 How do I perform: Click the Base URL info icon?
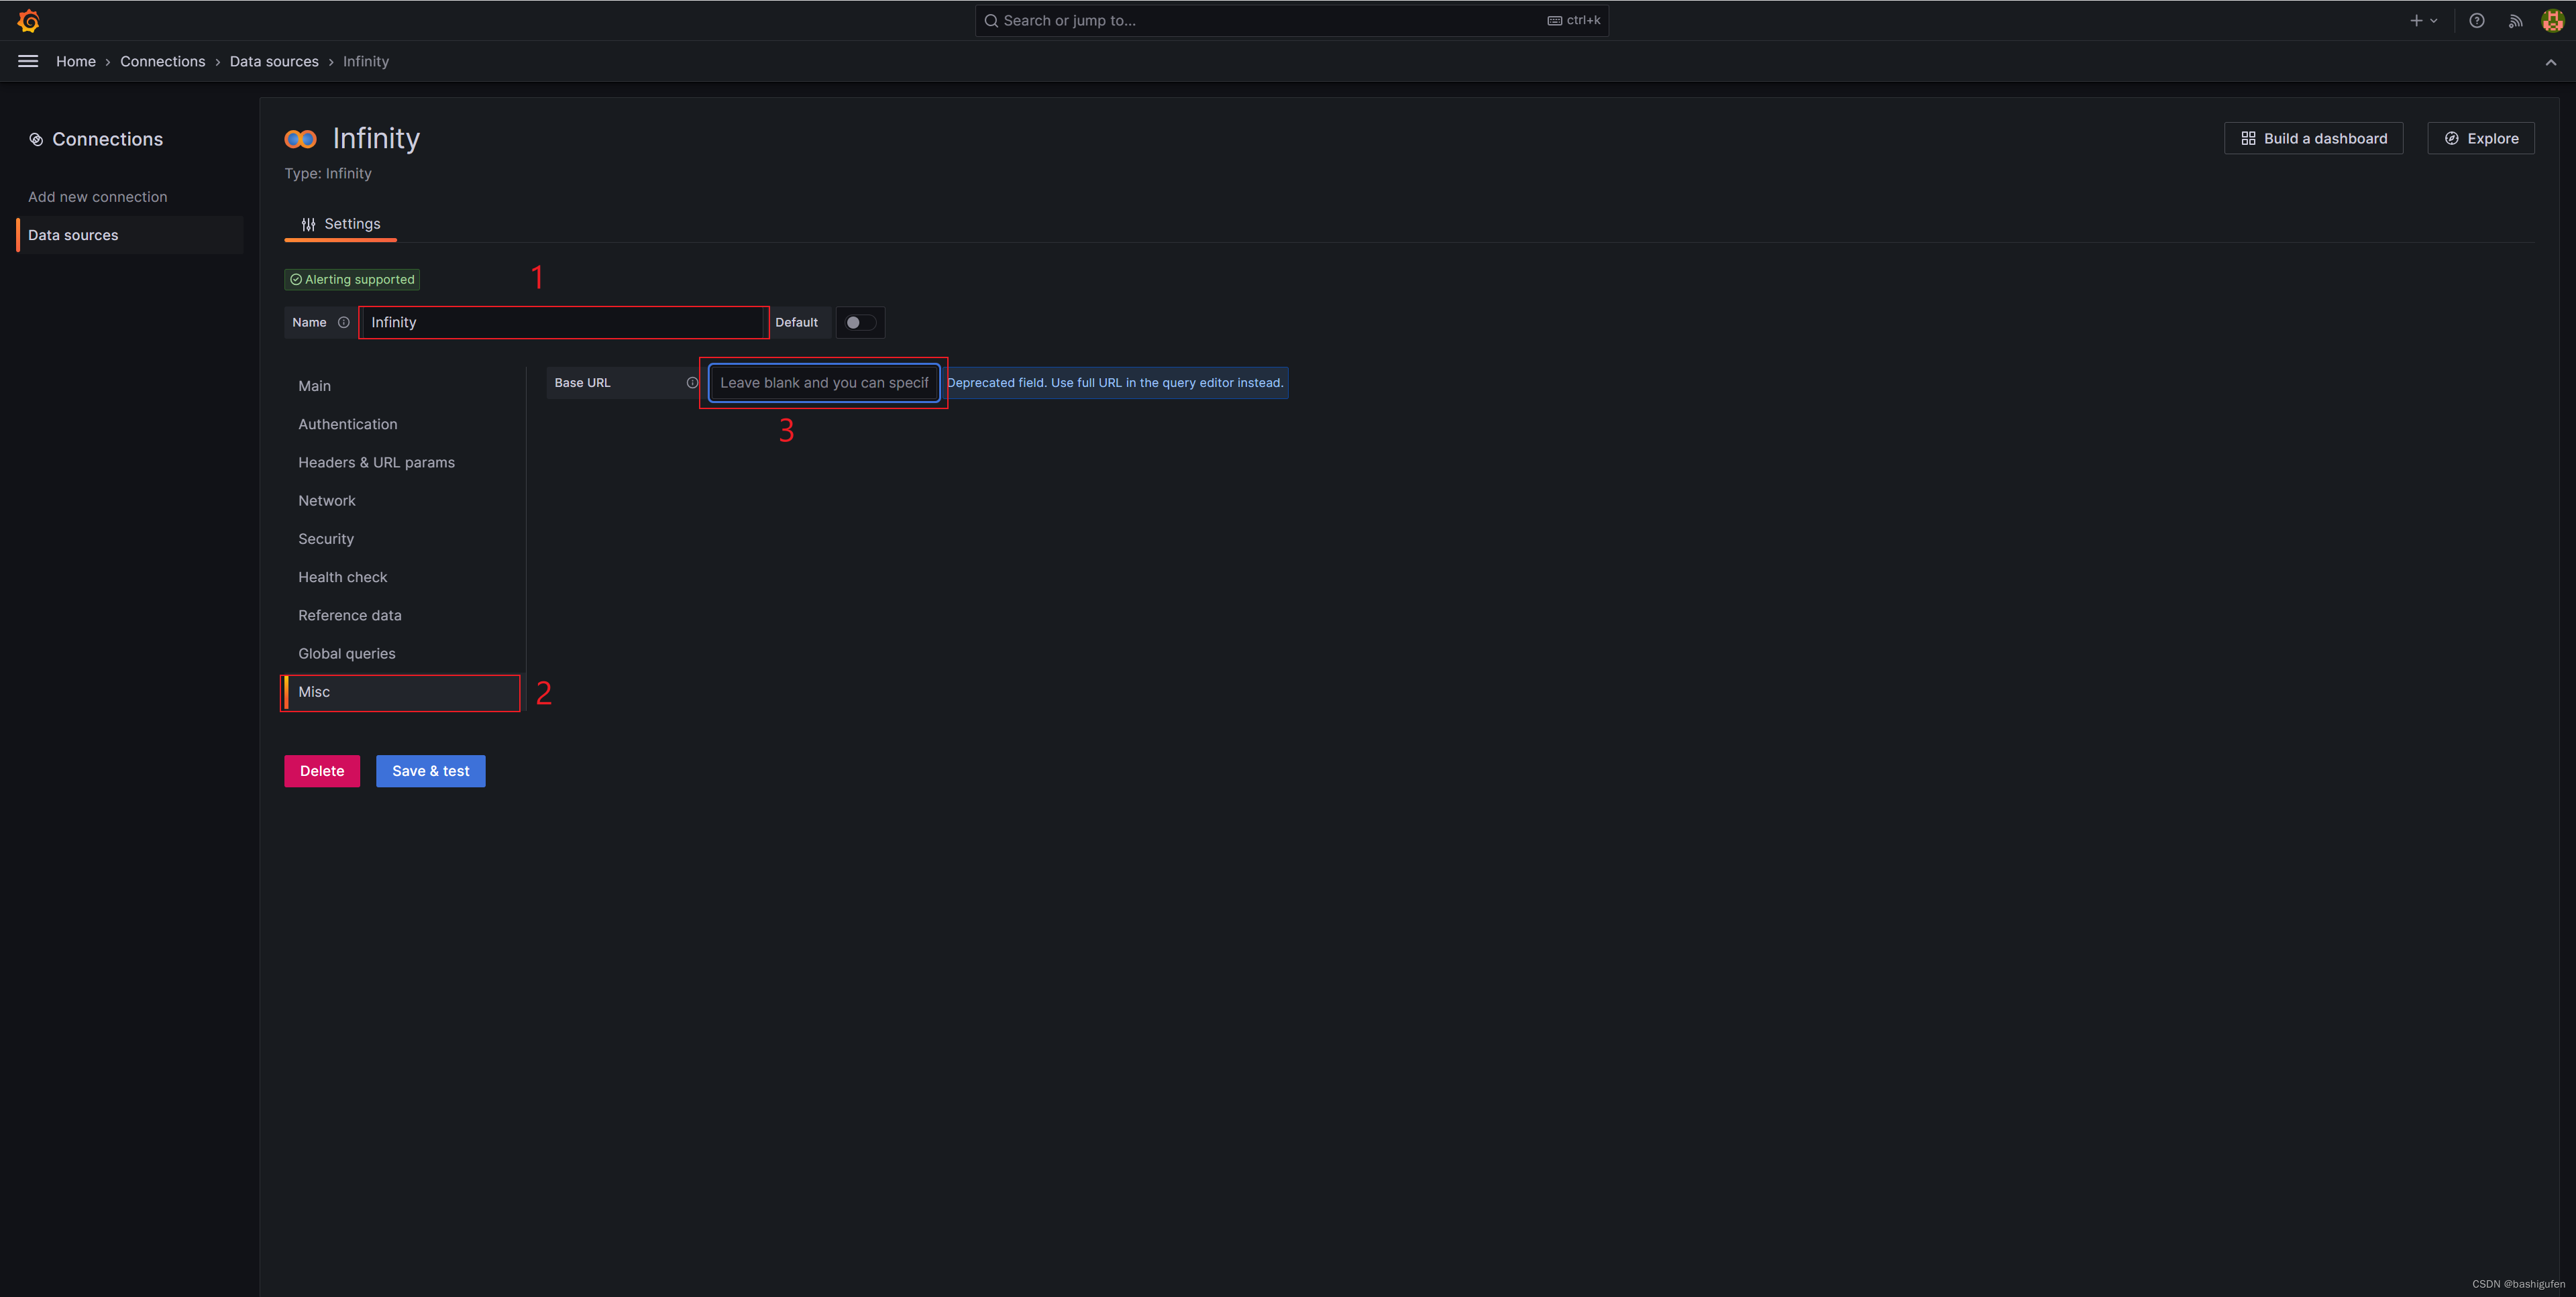(692, 383)
